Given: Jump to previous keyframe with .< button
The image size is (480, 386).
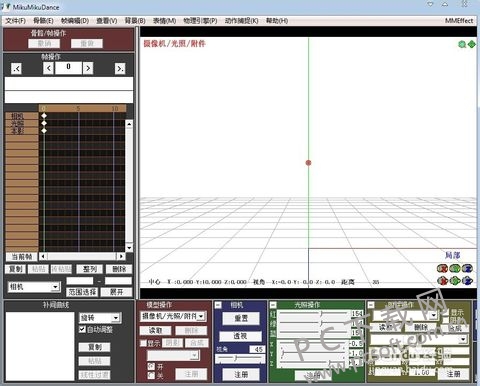Looking at the screenshot, I should [16, 69].
